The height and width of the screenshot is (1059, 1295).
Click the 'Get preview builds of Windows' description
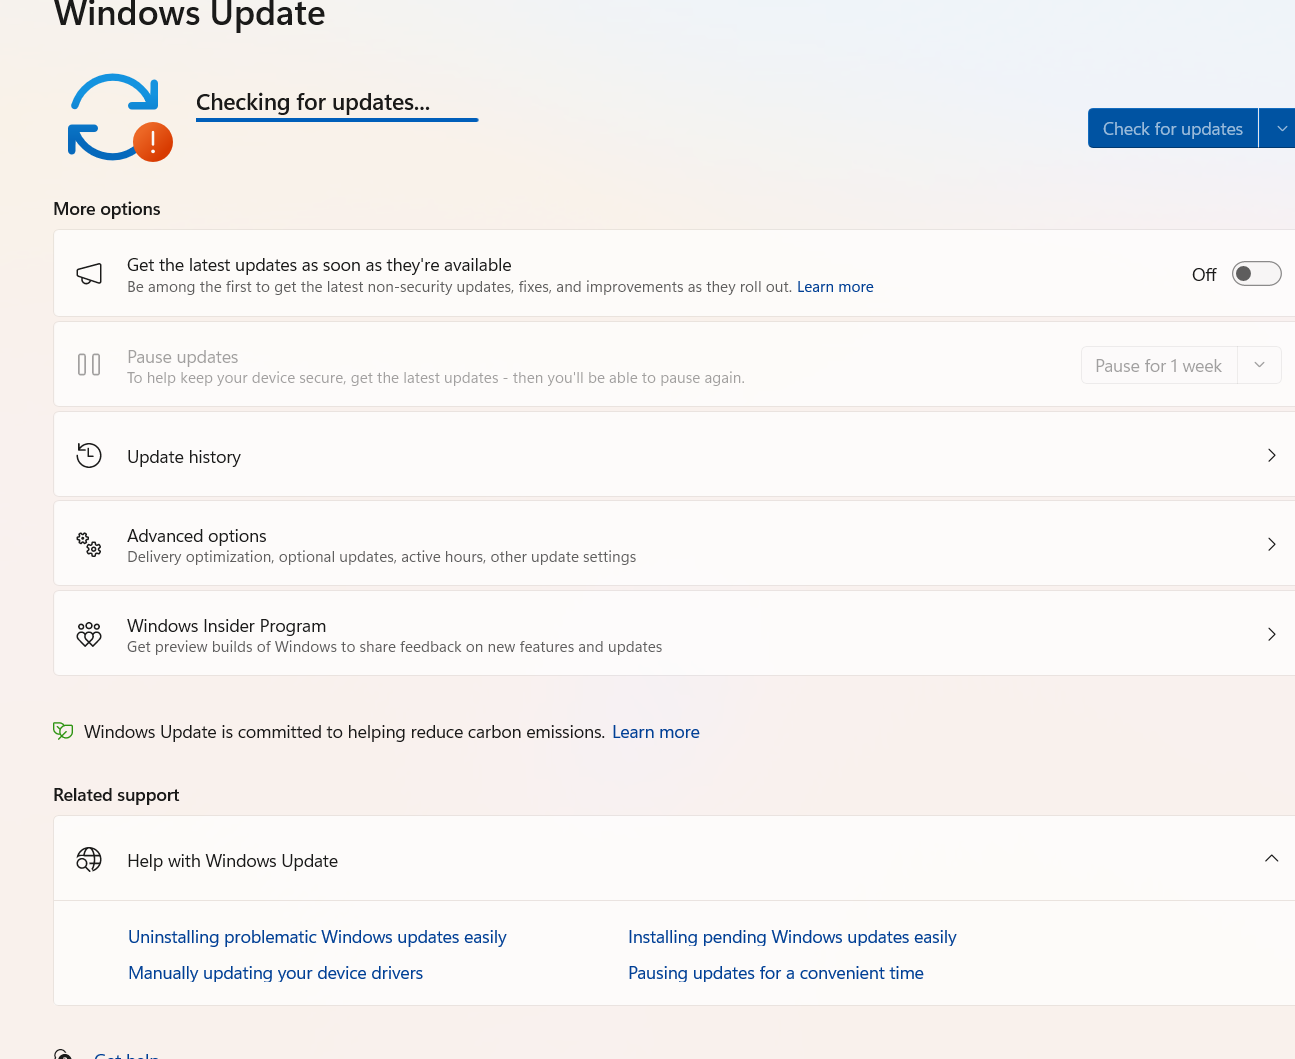pyautogui.click(x=394, y=647)
